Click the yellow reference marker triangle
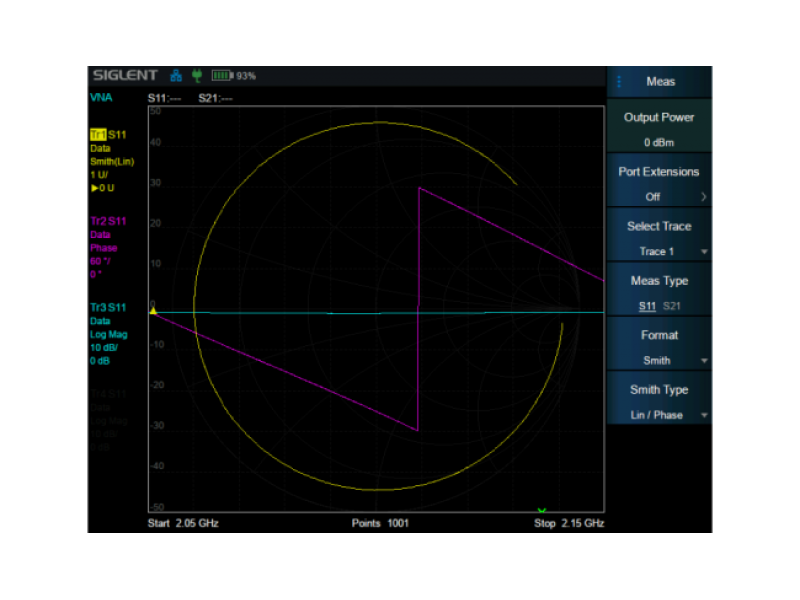The width and height of the screenshot is (800, 600). tap(153, 310)
